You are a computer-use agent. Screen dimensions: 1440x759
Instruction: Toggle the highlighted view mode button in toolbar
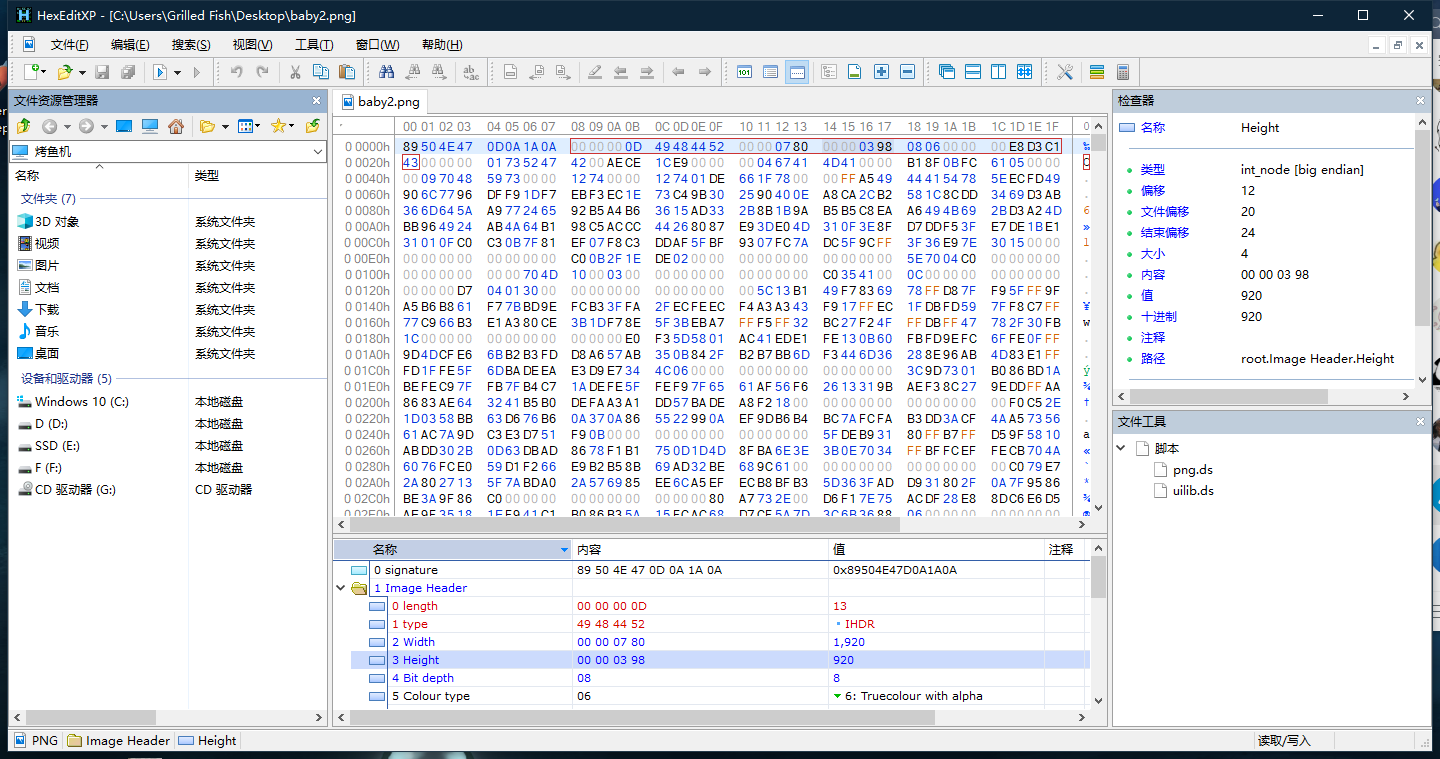tap(797, 72)
